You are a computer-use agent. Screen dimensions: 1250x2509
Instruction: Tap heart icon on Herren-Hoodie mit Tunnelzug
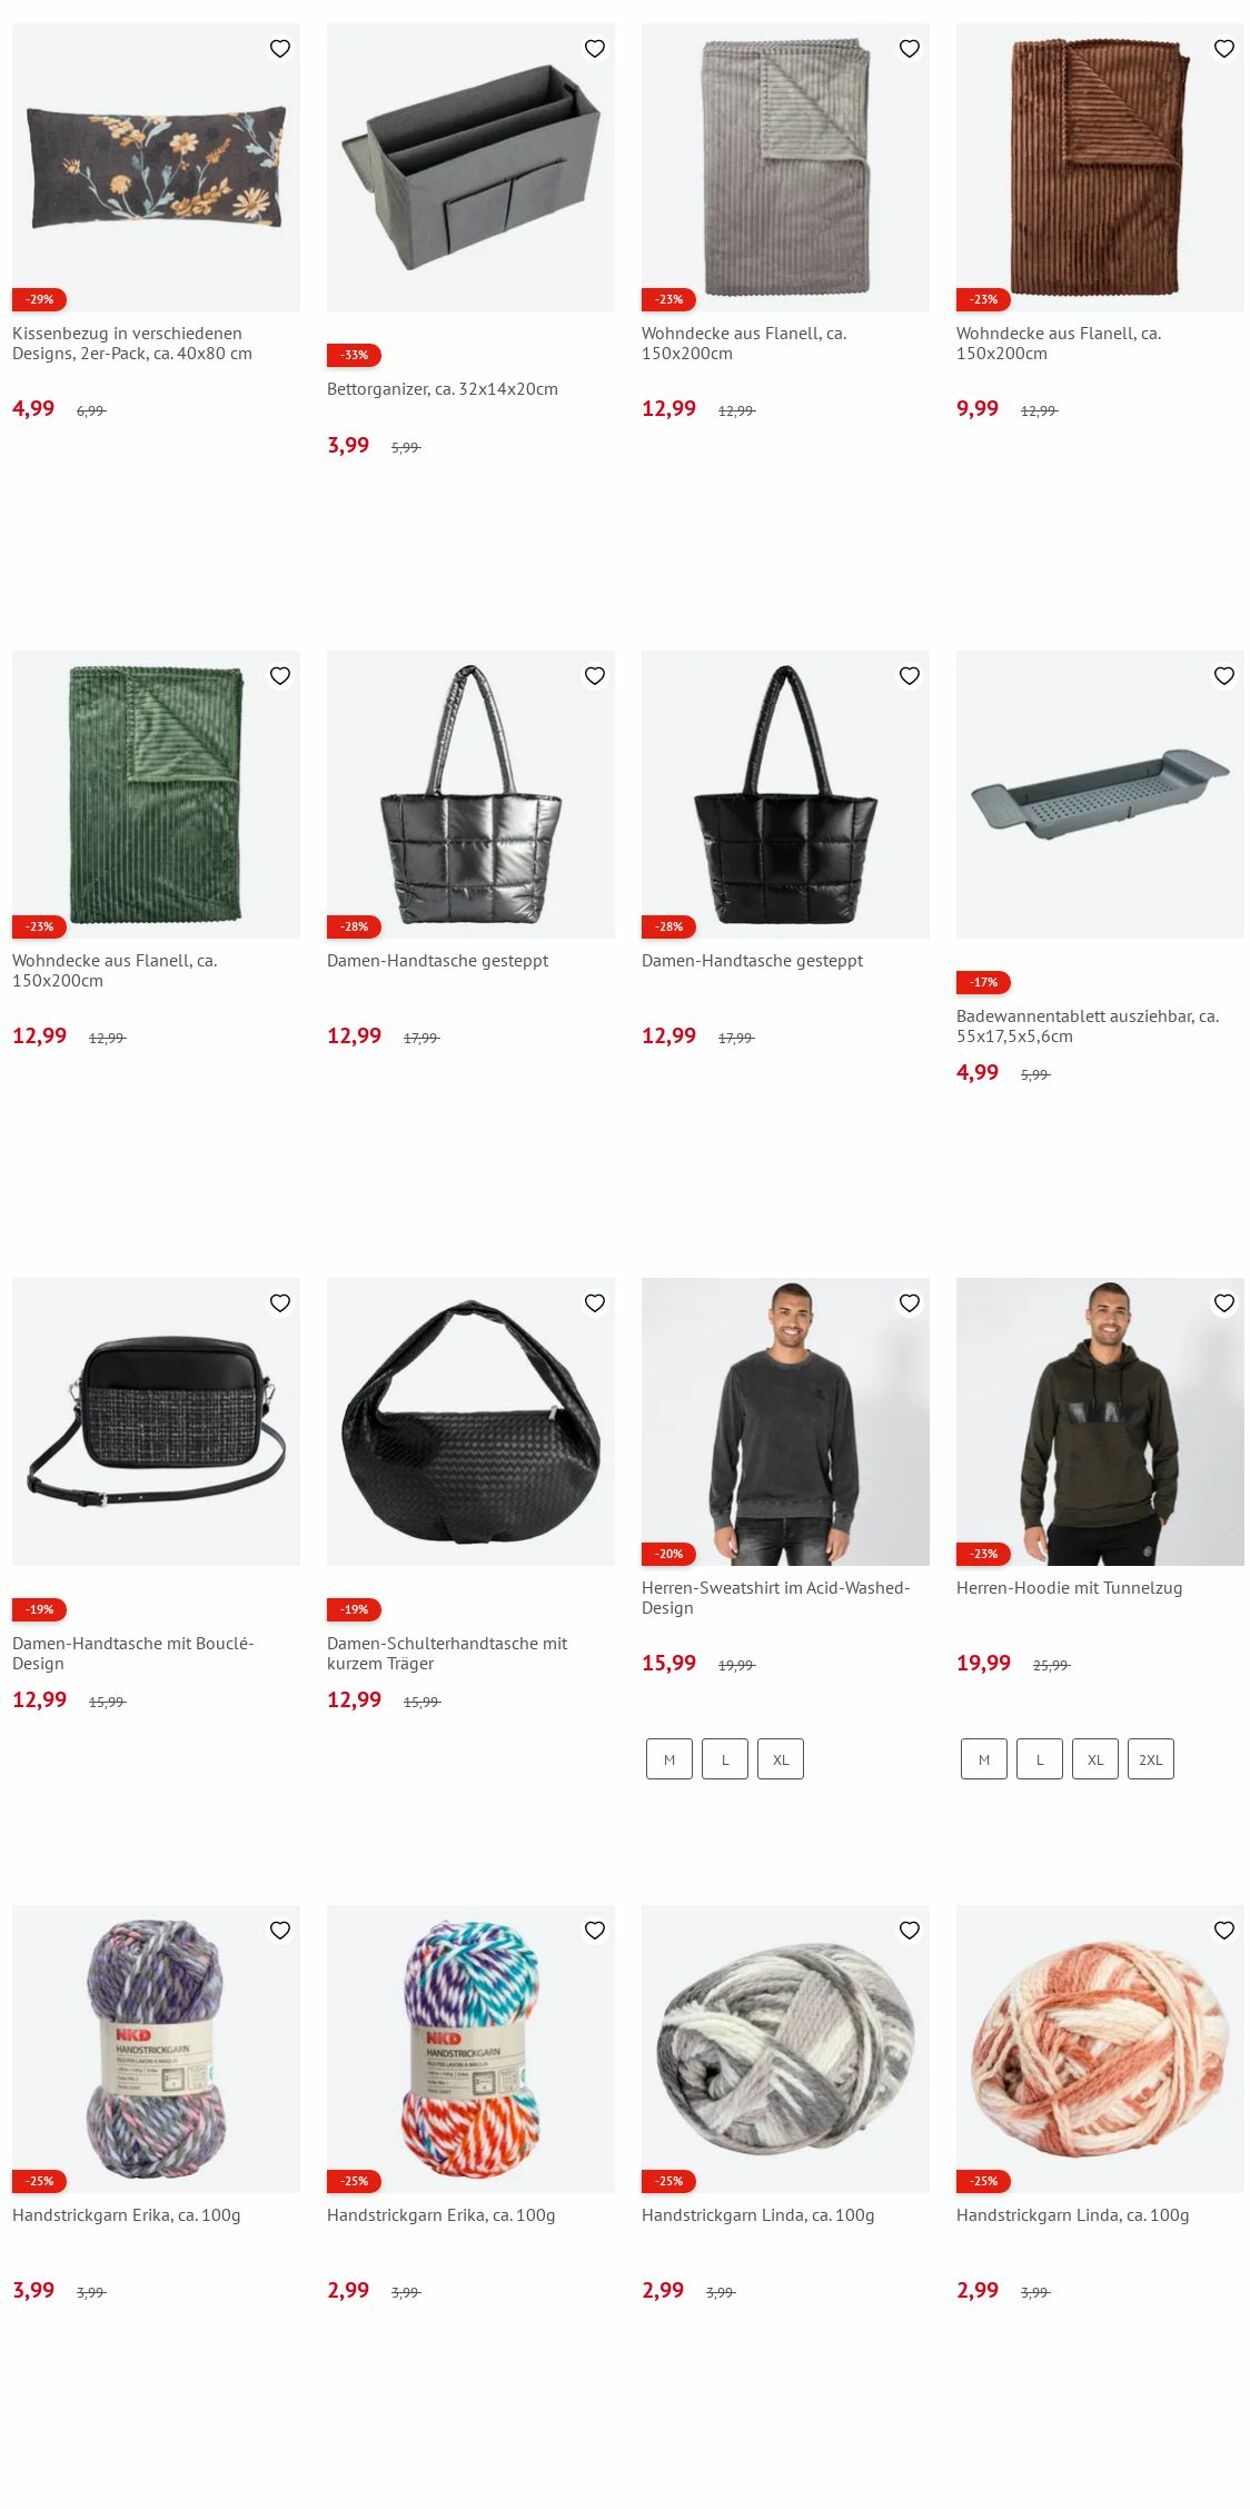(1224, 1303)
